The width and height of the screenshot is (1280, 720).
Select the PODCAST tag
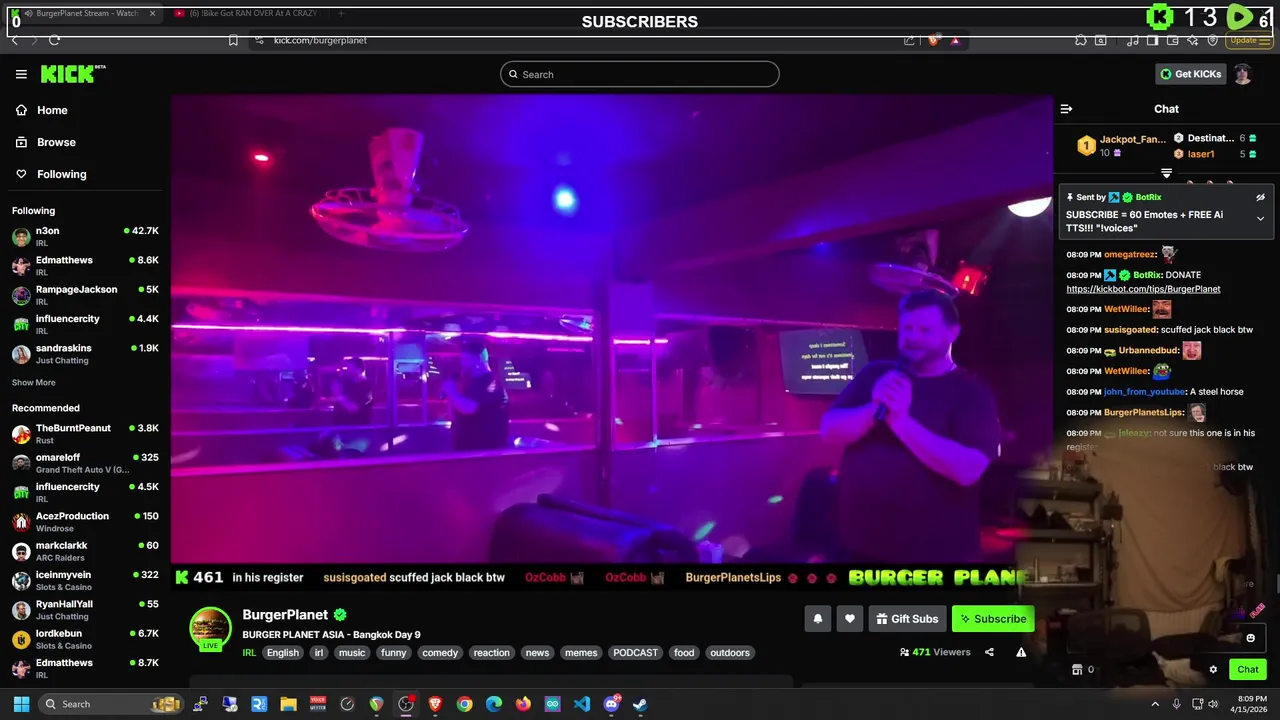[636, 653]
